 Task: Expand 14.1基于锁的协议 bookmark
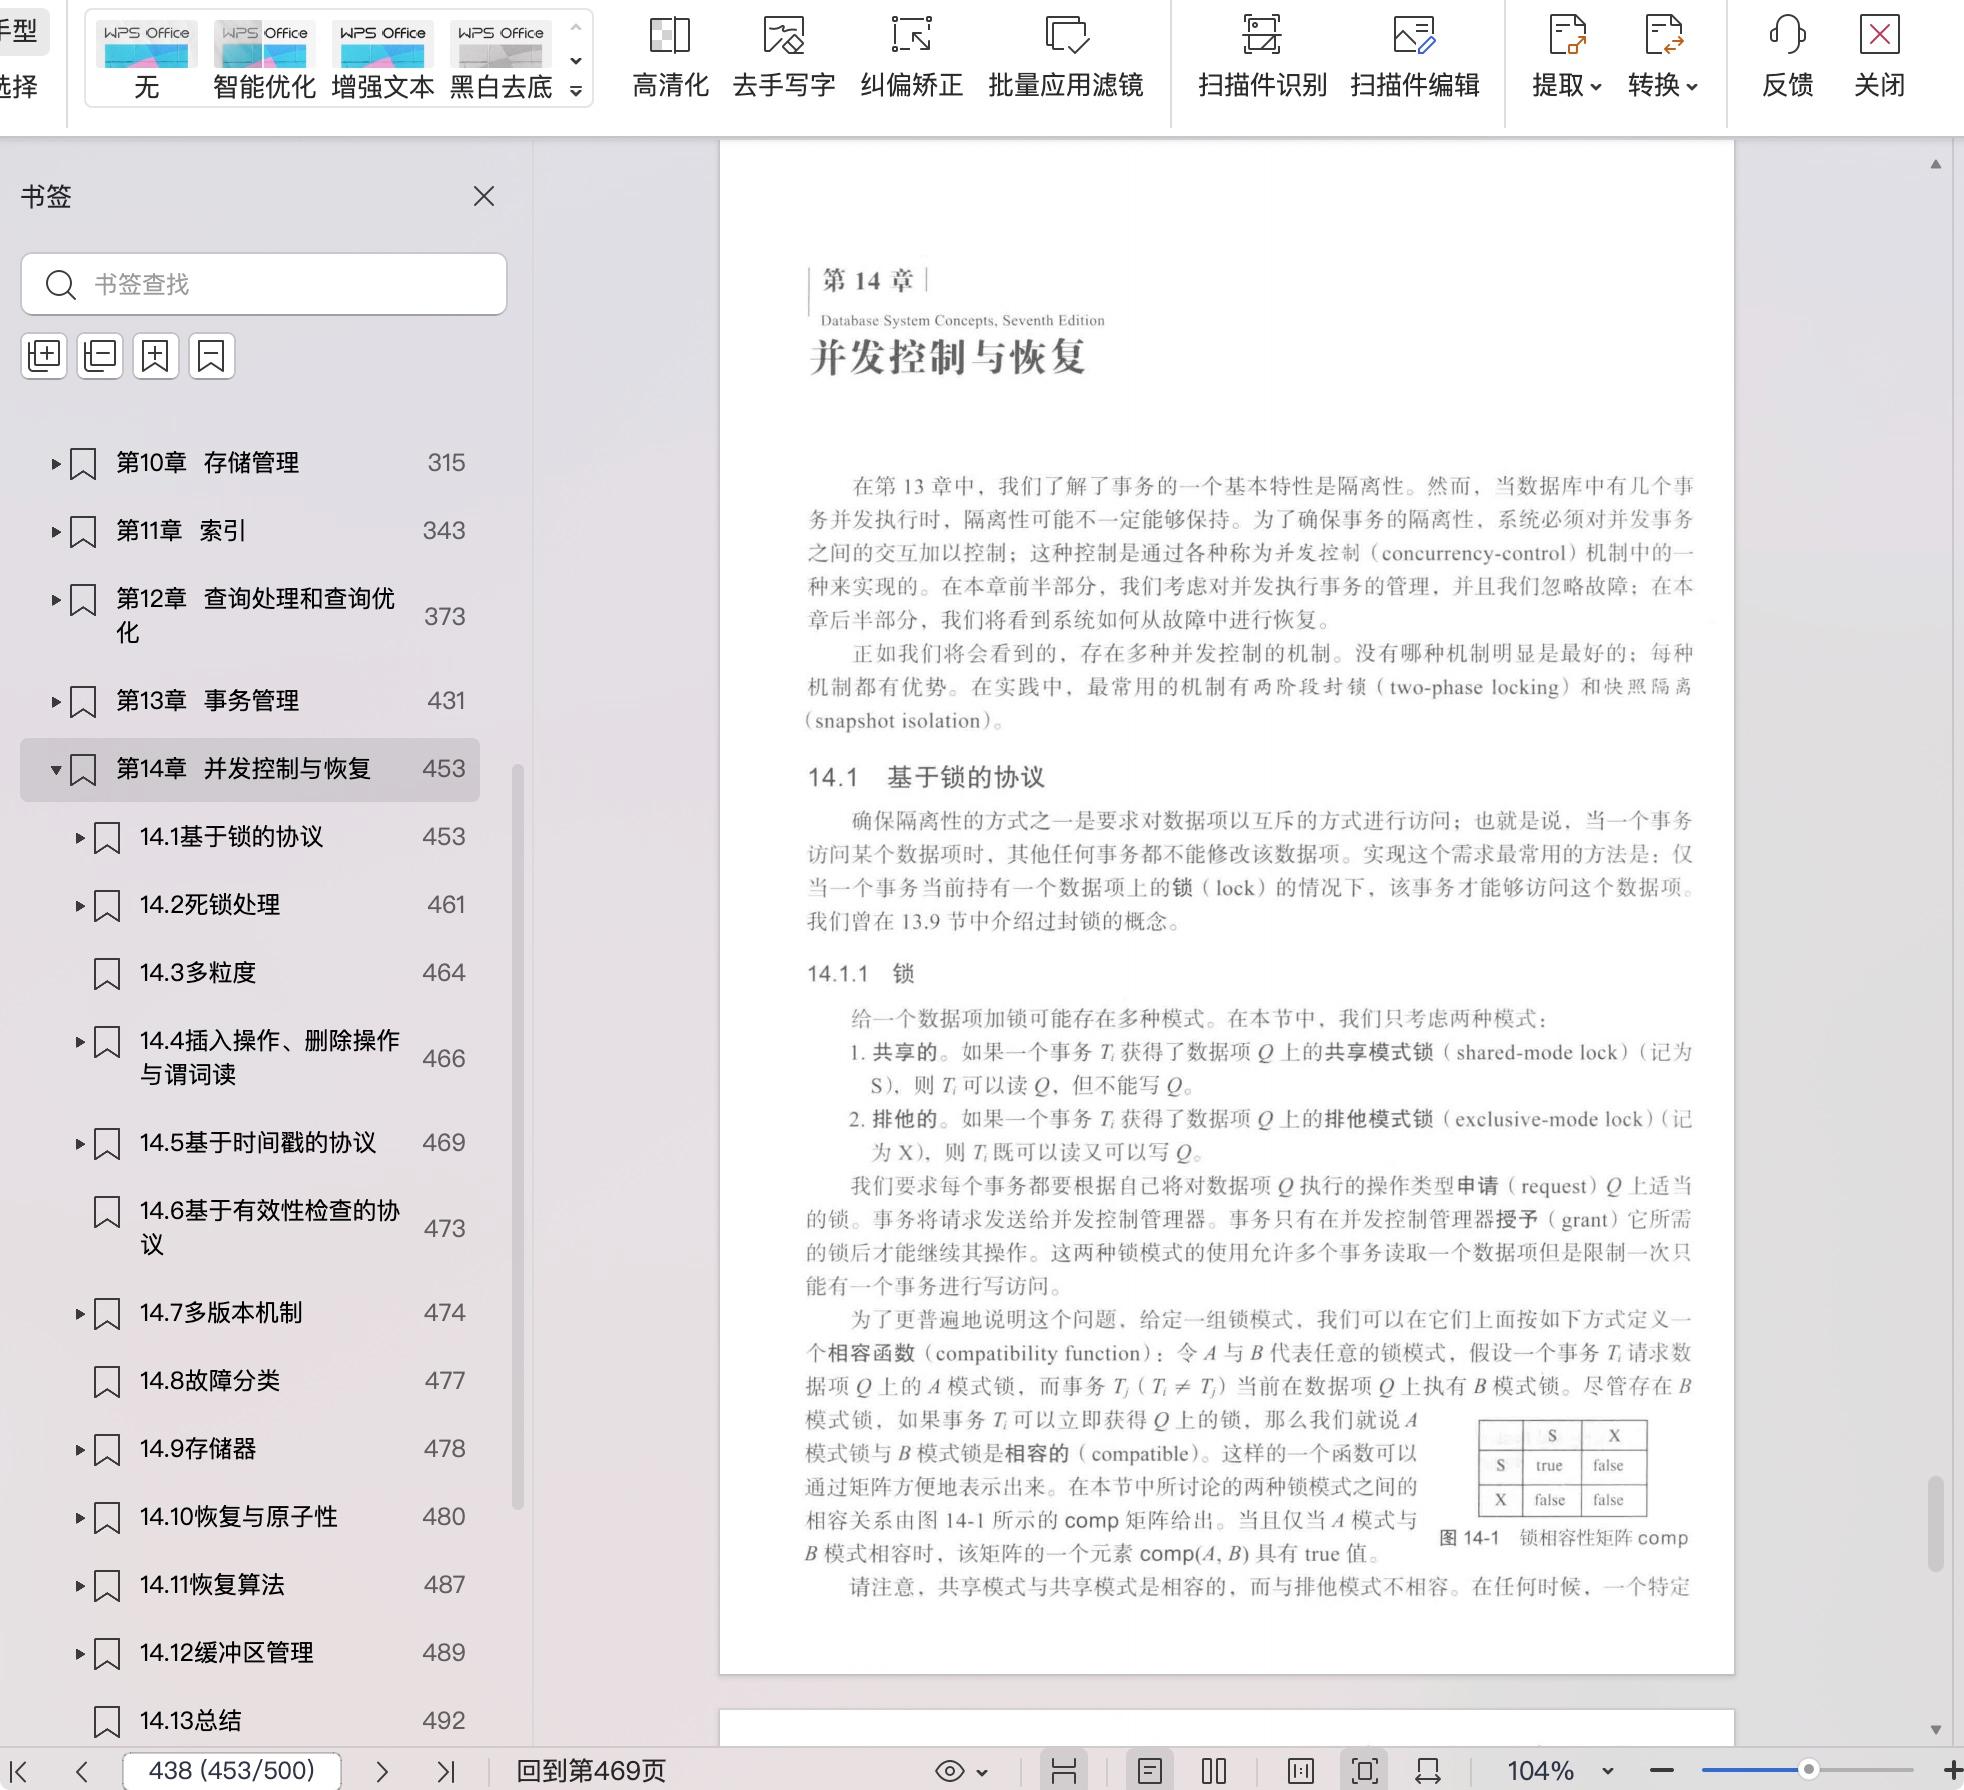[x=80, y=838]
